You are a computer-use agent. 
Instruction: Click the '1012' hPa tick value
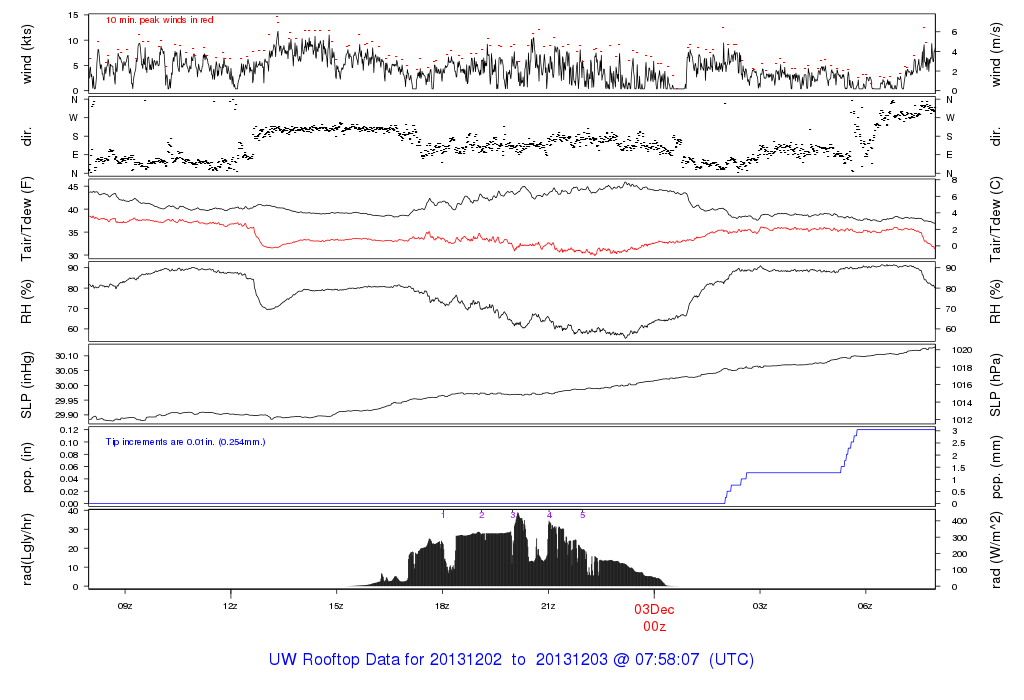(961, 420)
